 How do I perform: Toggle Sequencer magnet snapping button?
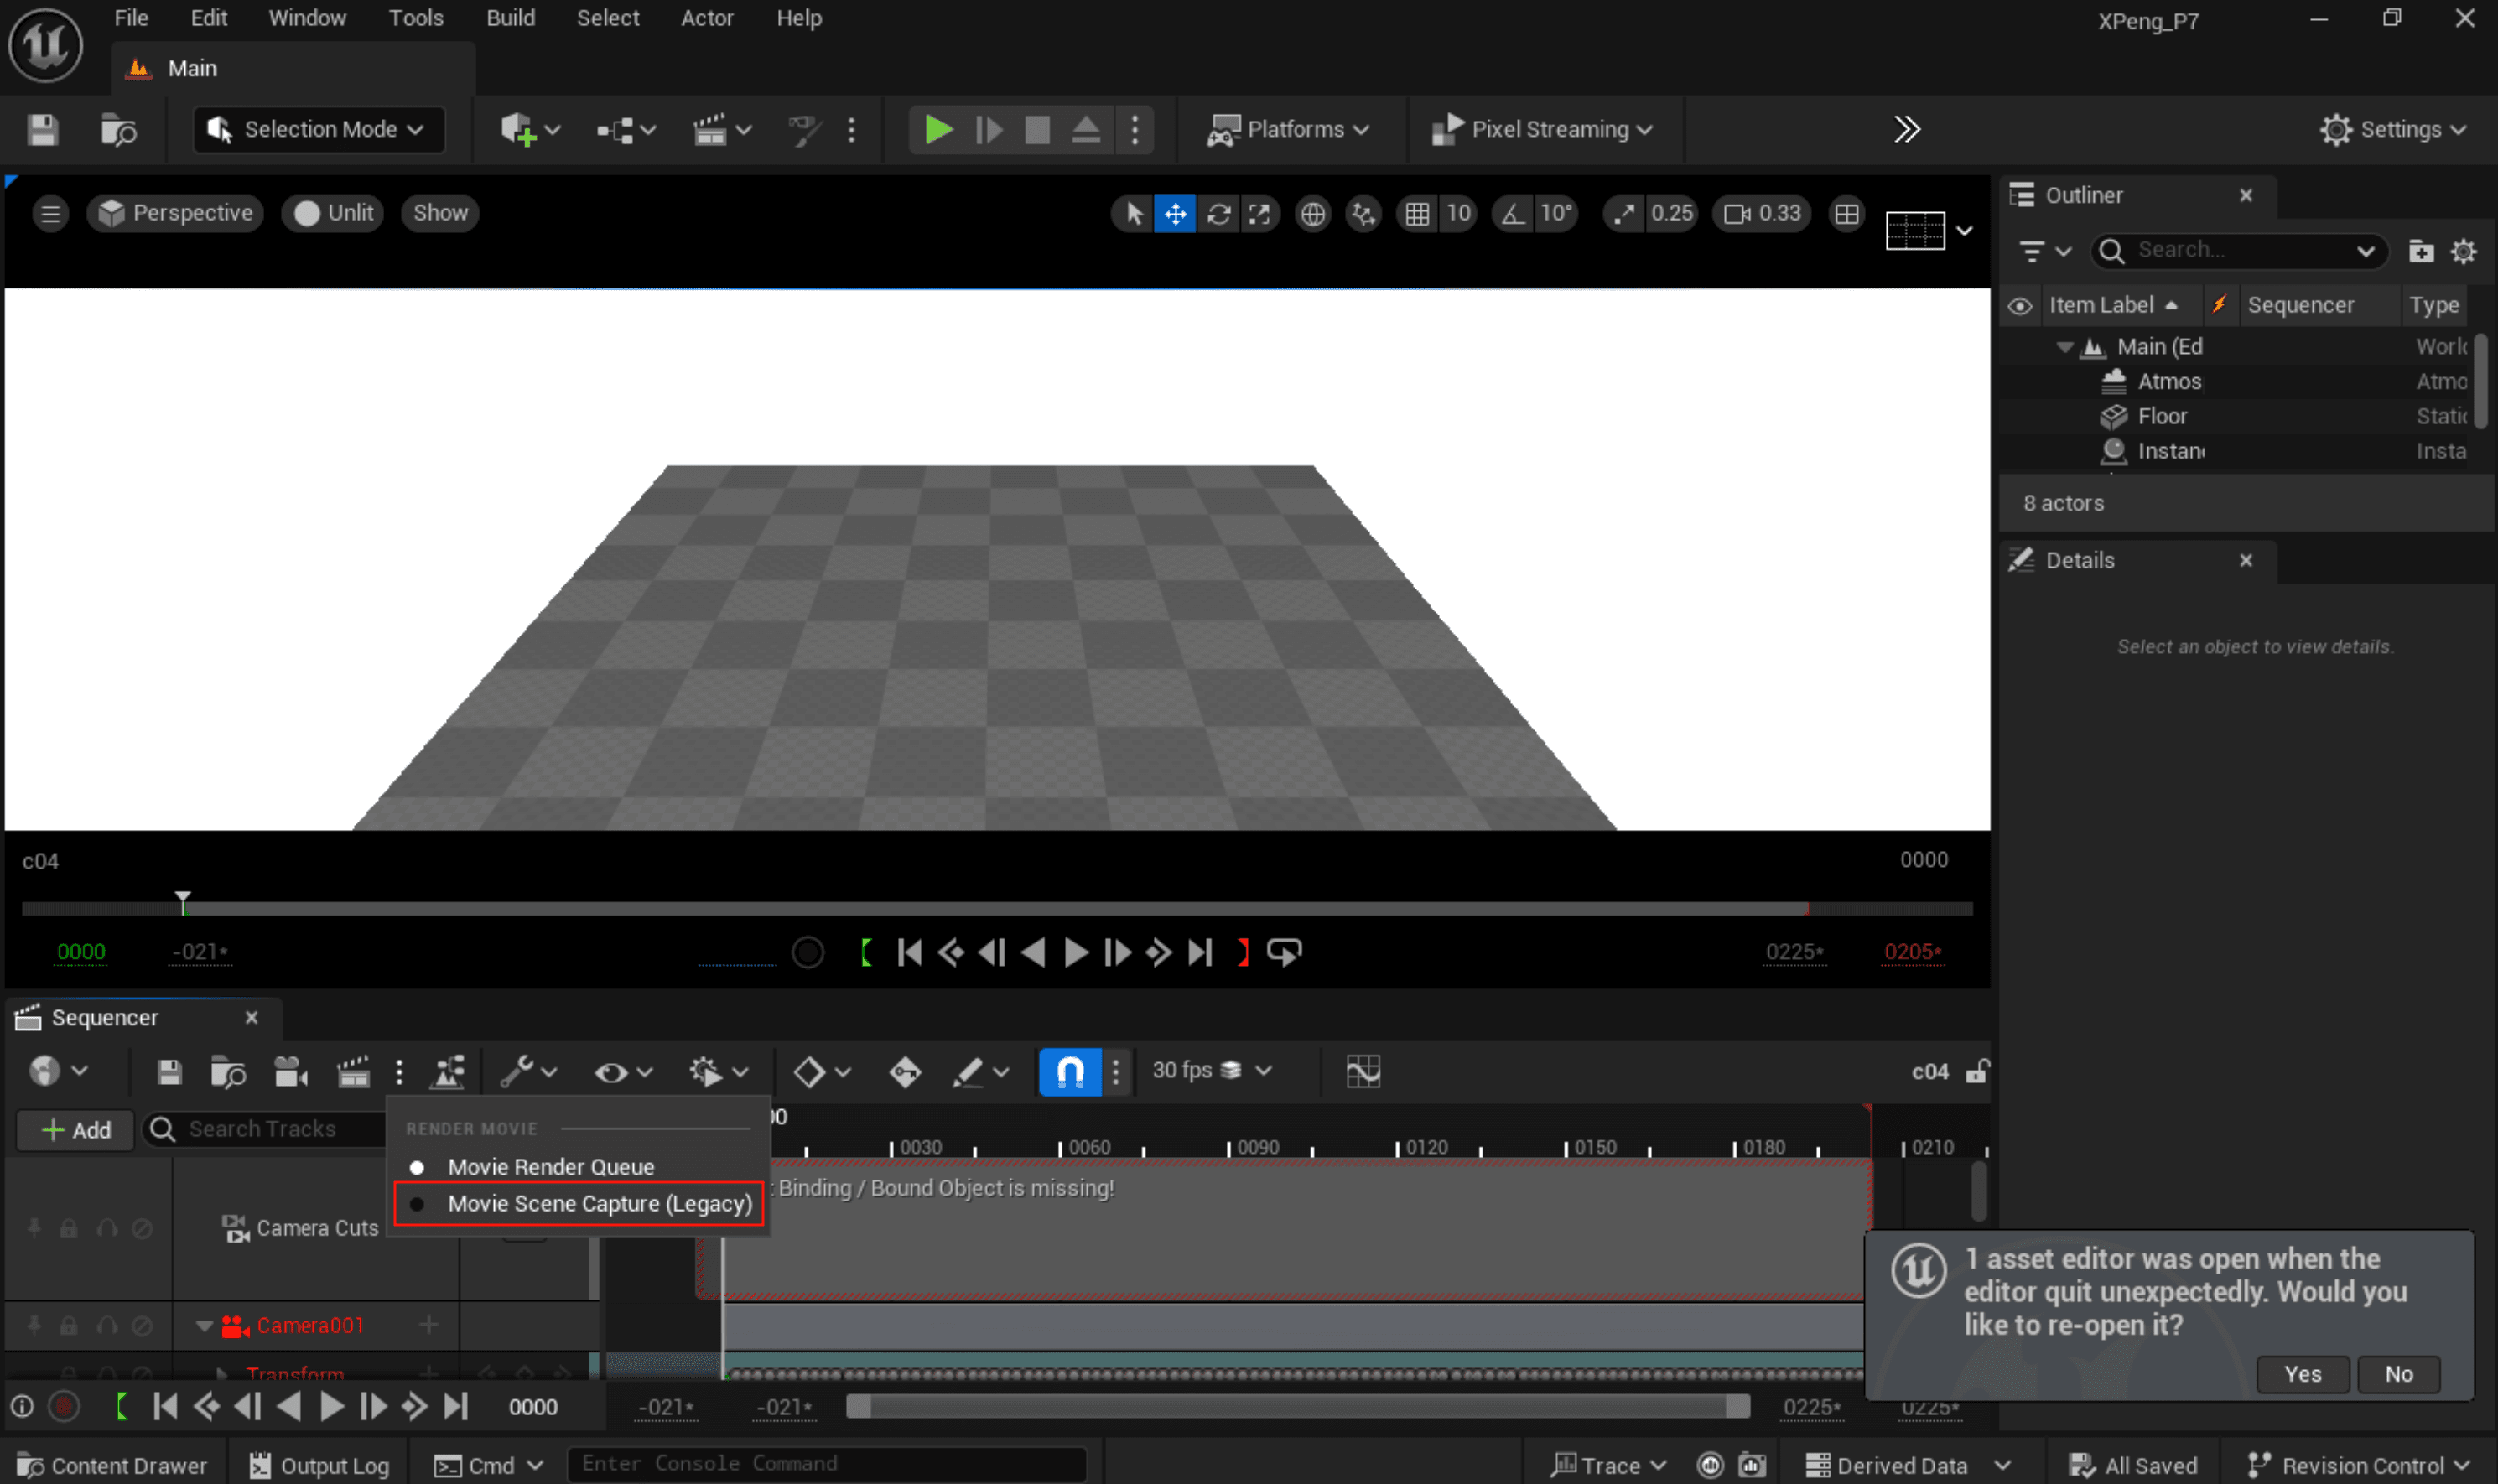click(x=1070, y=1072)
